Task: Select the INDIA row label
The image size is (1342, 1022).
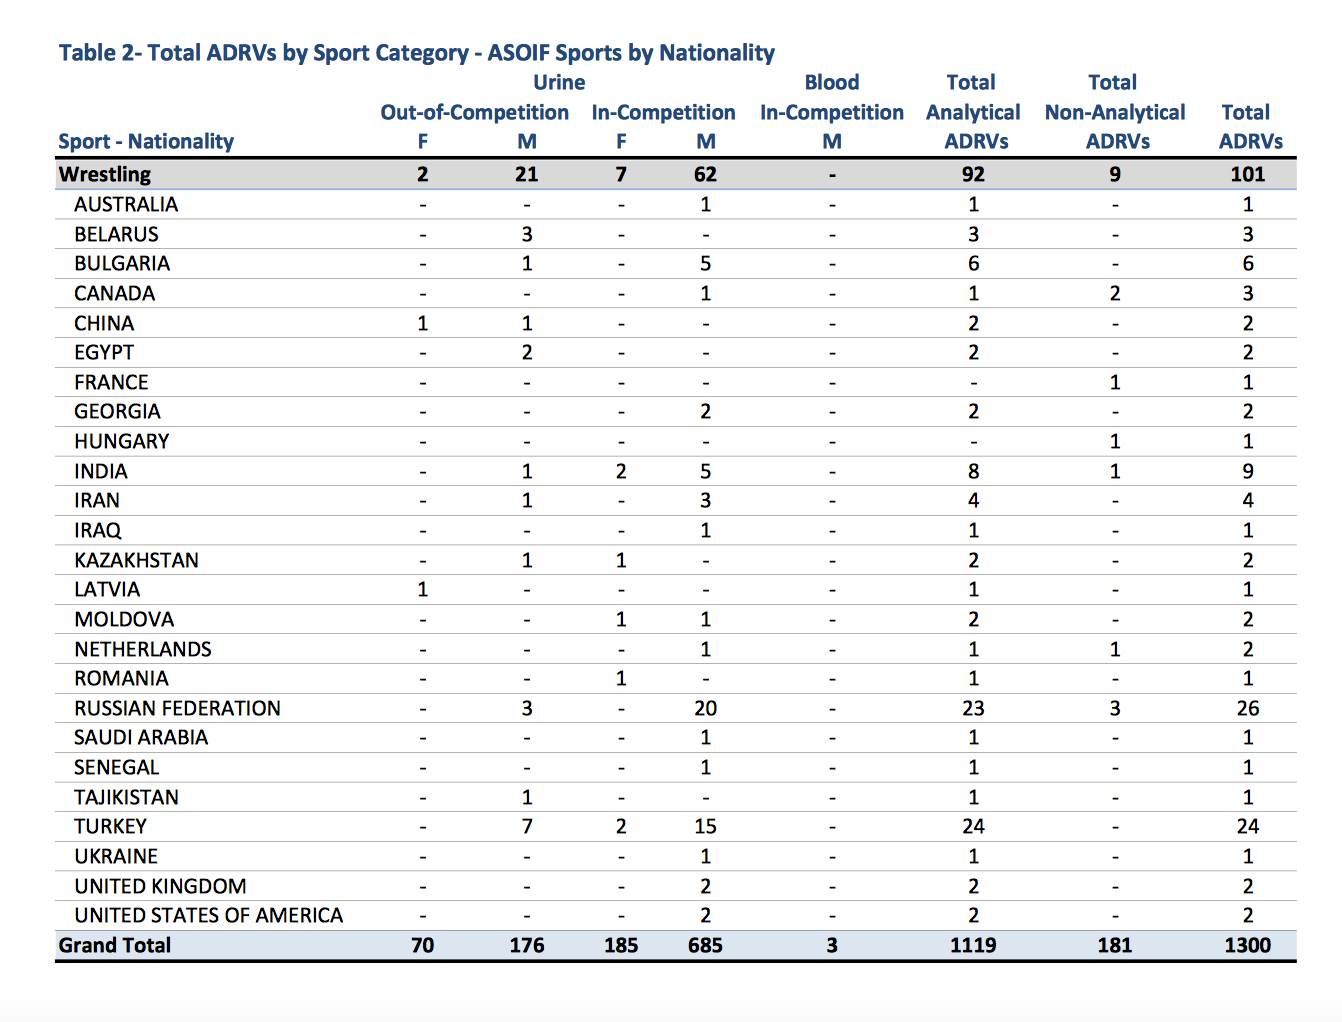Action: pyautogui.click(x=101, y=472)
